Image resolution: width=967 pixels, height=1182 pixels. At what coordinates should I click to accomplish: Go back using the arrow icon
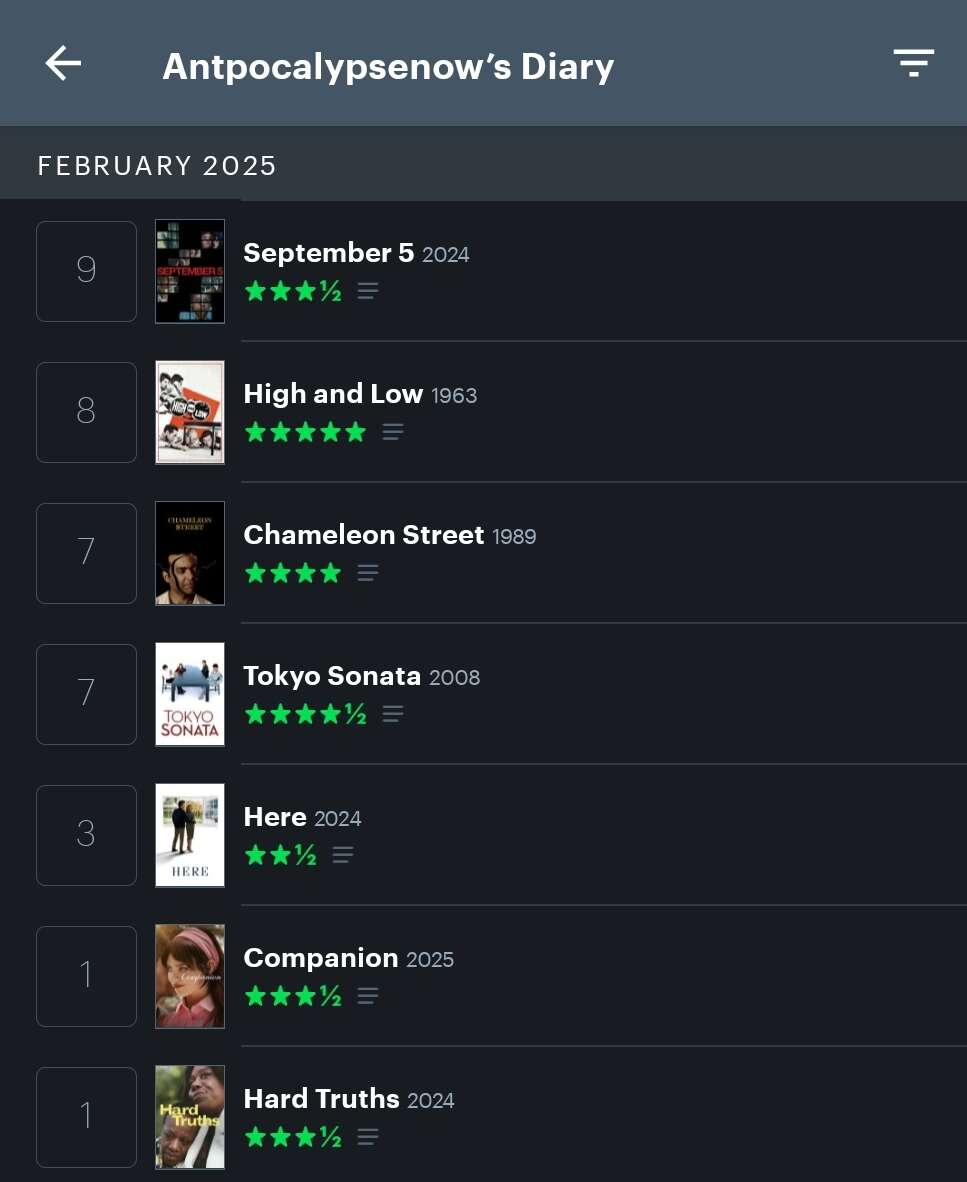[x=63, y=64]
